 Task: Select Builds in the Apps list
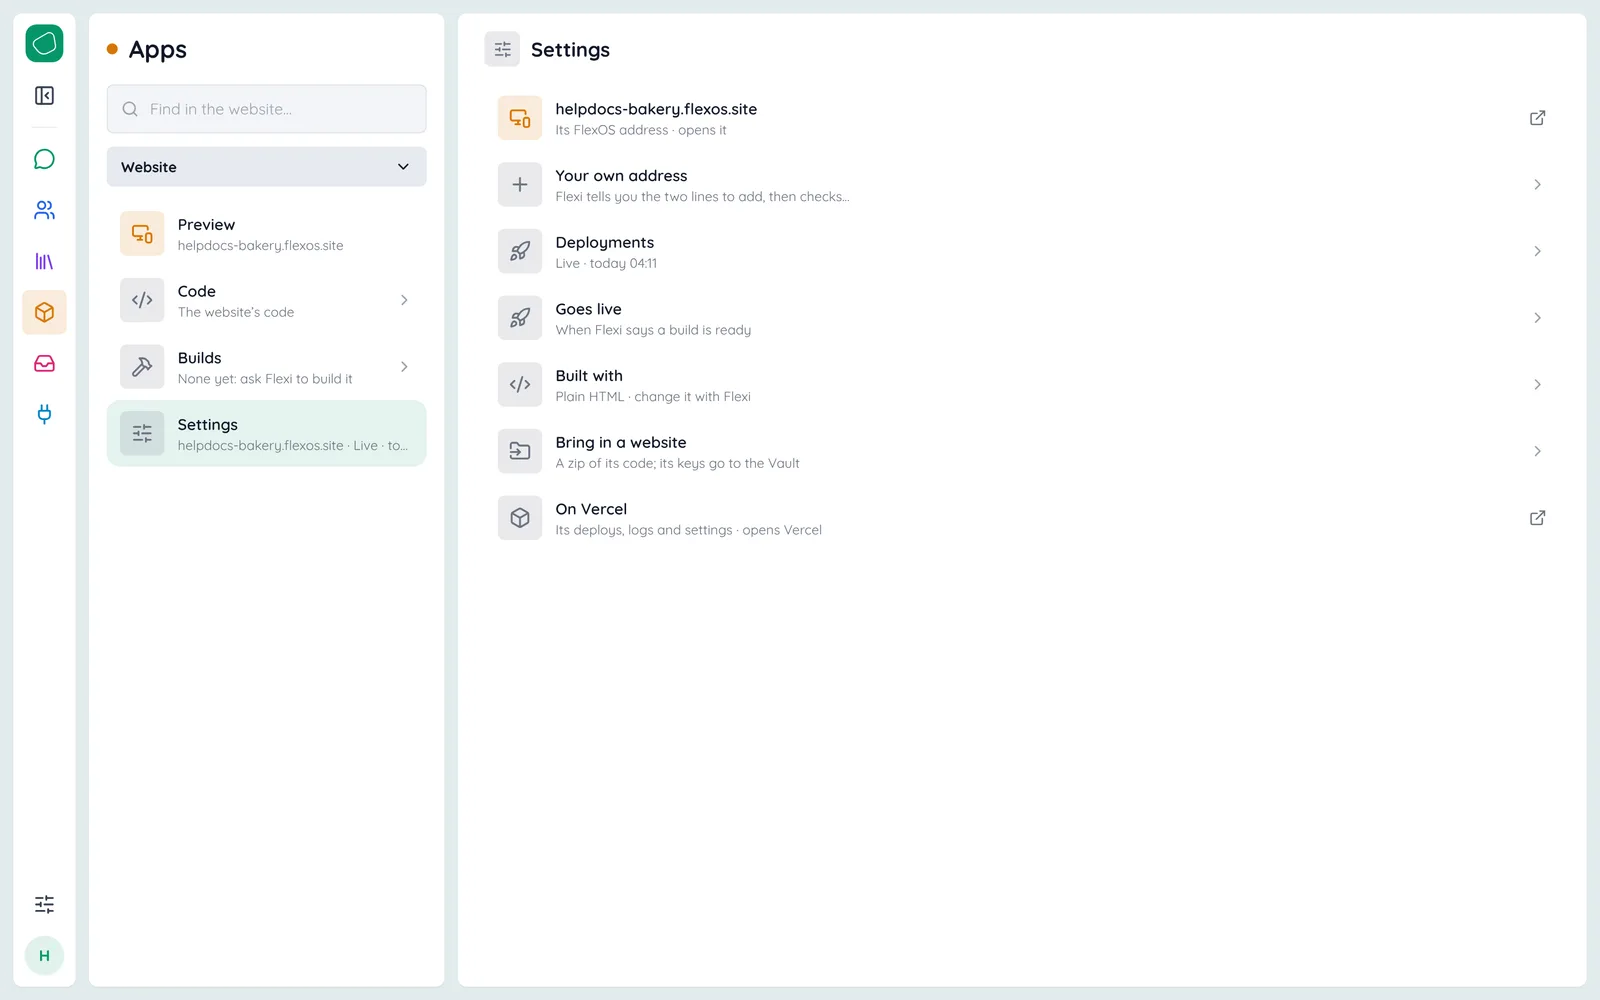[266, 367]
